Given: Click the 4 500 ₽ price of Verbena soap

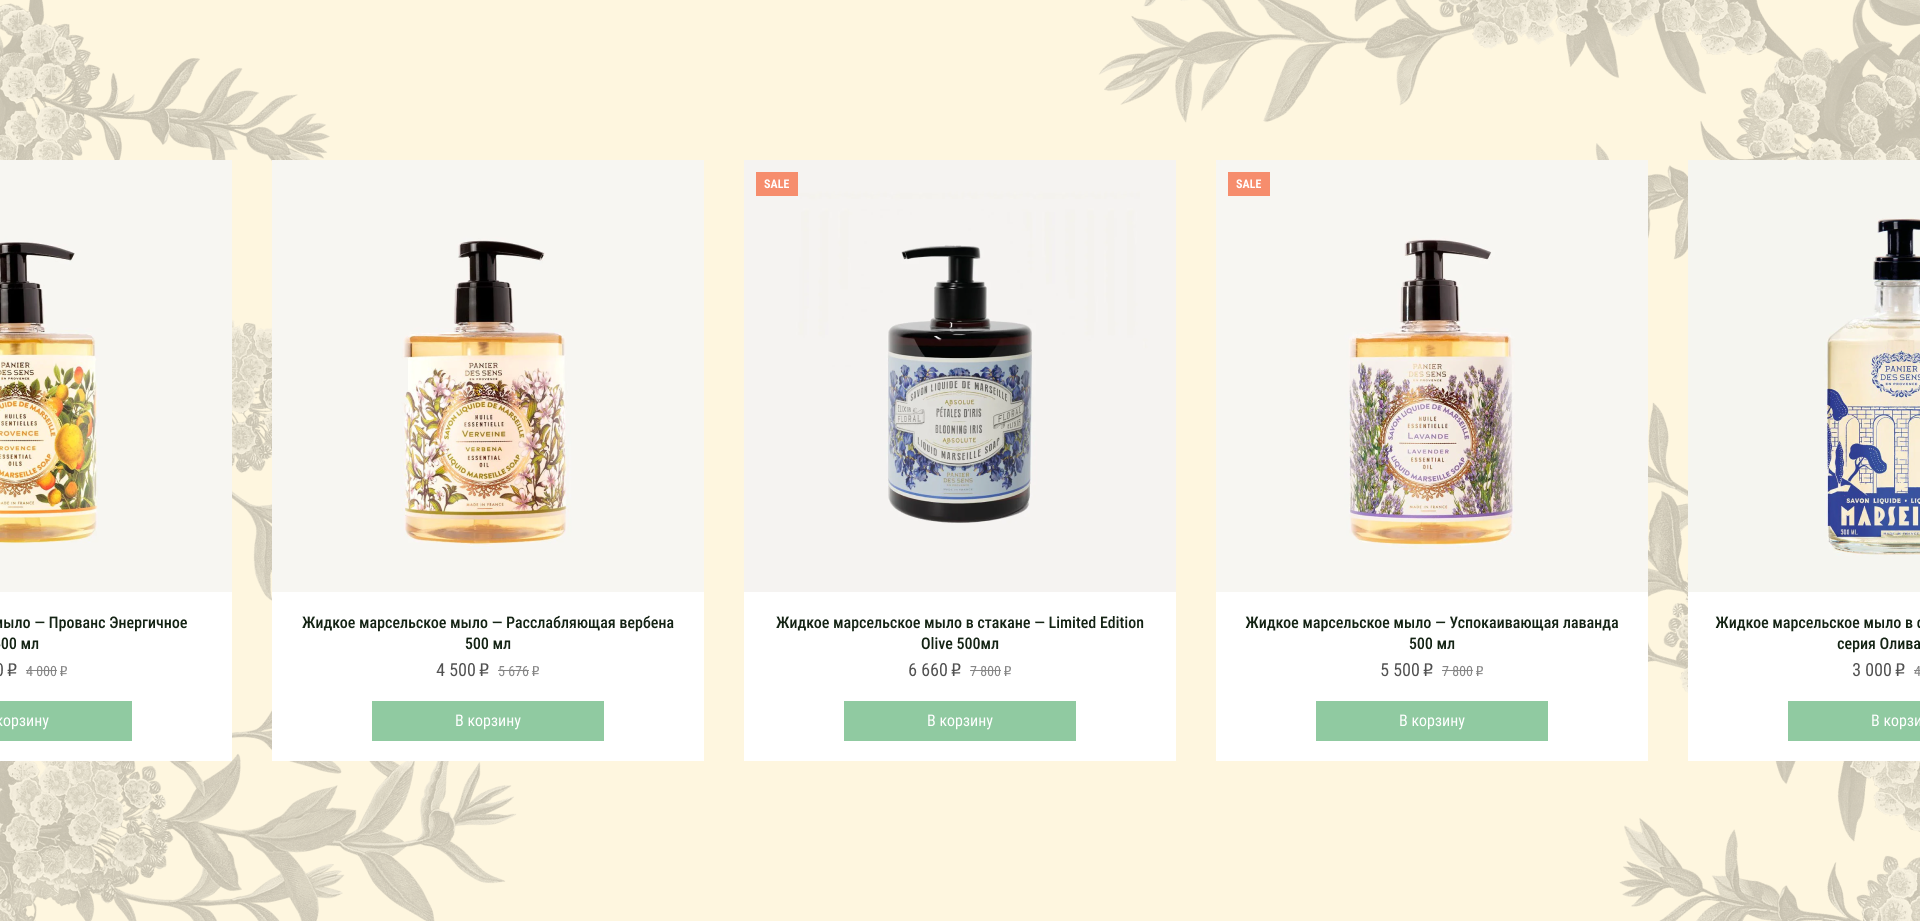Looking at the screenshot, I should (463, 670).
